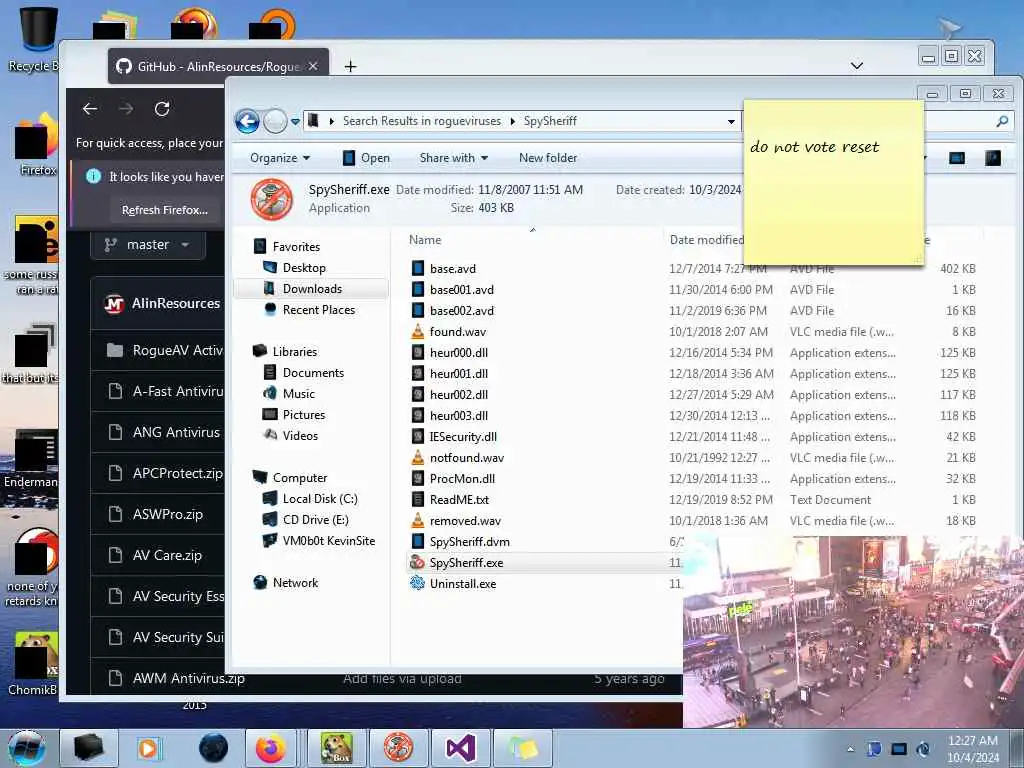Open recent locations dropdown beside the nav arrows
Screen dimensions: 1024x768
click(x=295, y=121)
